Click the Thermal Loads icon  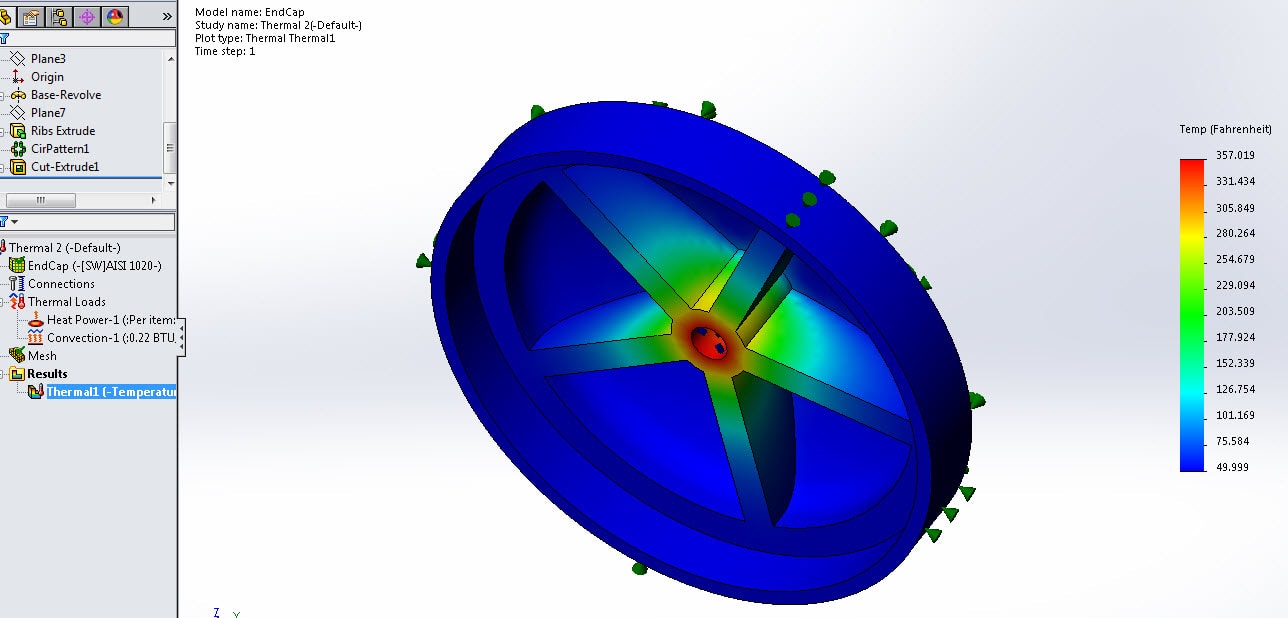pyautogui.click(x=17, y=302)
